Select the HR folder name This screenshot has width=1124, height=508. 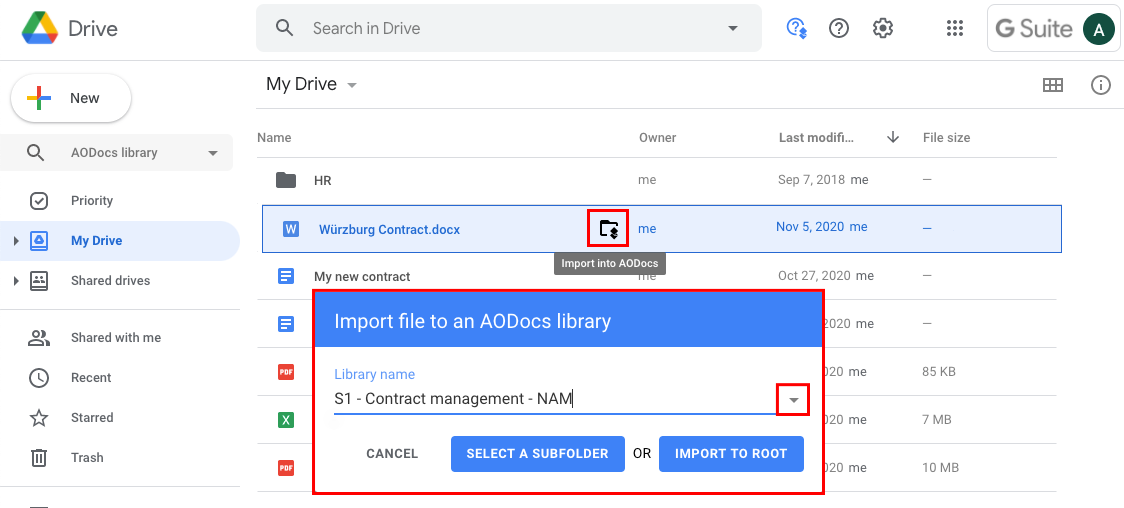pos(323,181)
